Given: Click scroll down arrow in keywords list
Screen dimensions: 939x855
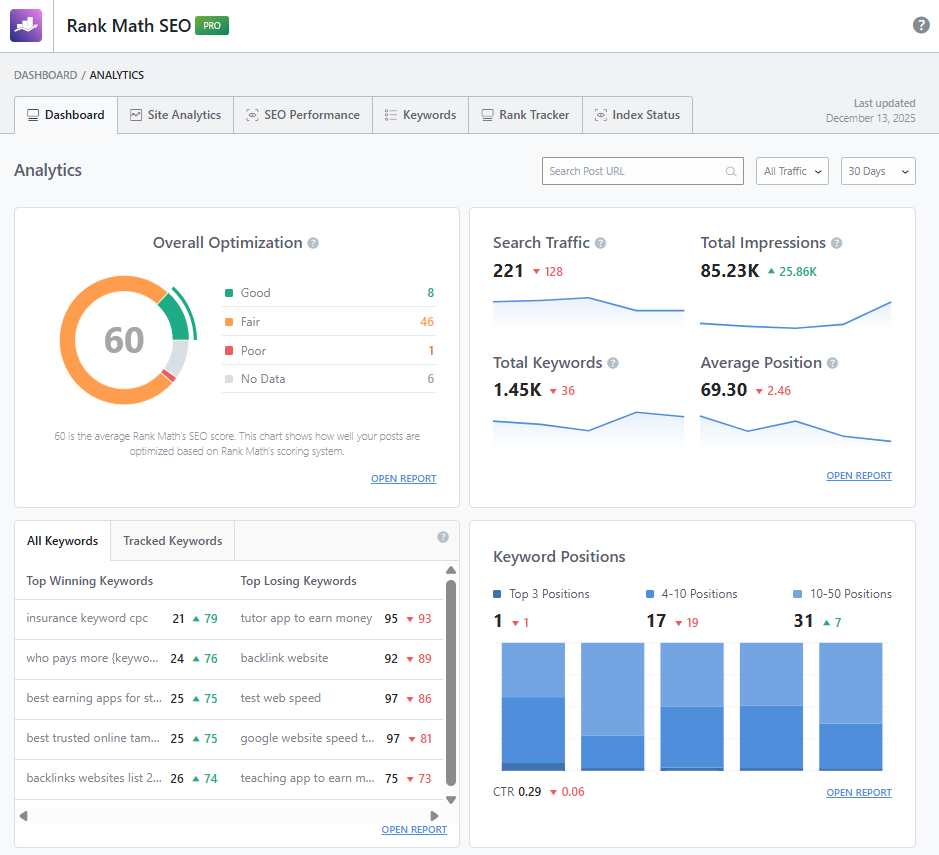Looking at the screenshot, I should (x=451, y=800).
